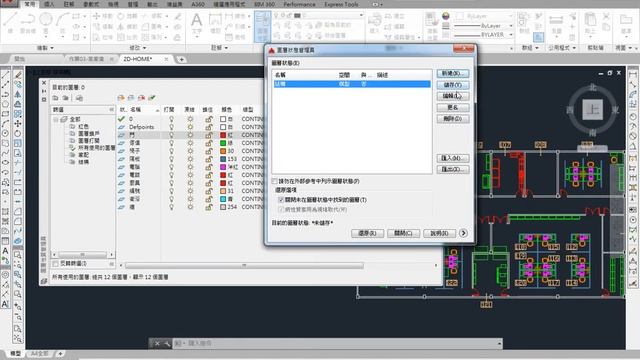The width and height of the screenshot is (640, 360).
Task: Check the 請勿在外部參考中列示圖層狀態 checkbox
Action: (x=275, y=181)
